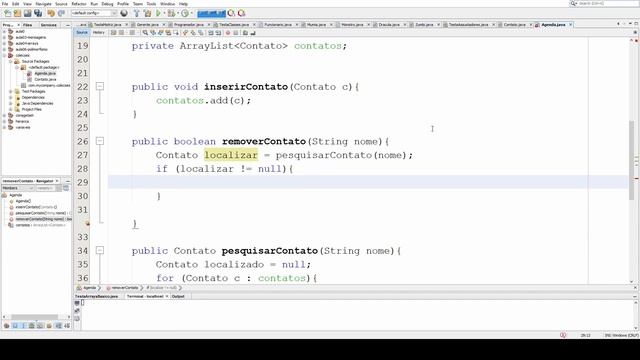The image size is (640, 360).
Task: Open the Navigate menu
Action: tap(43, 4)
